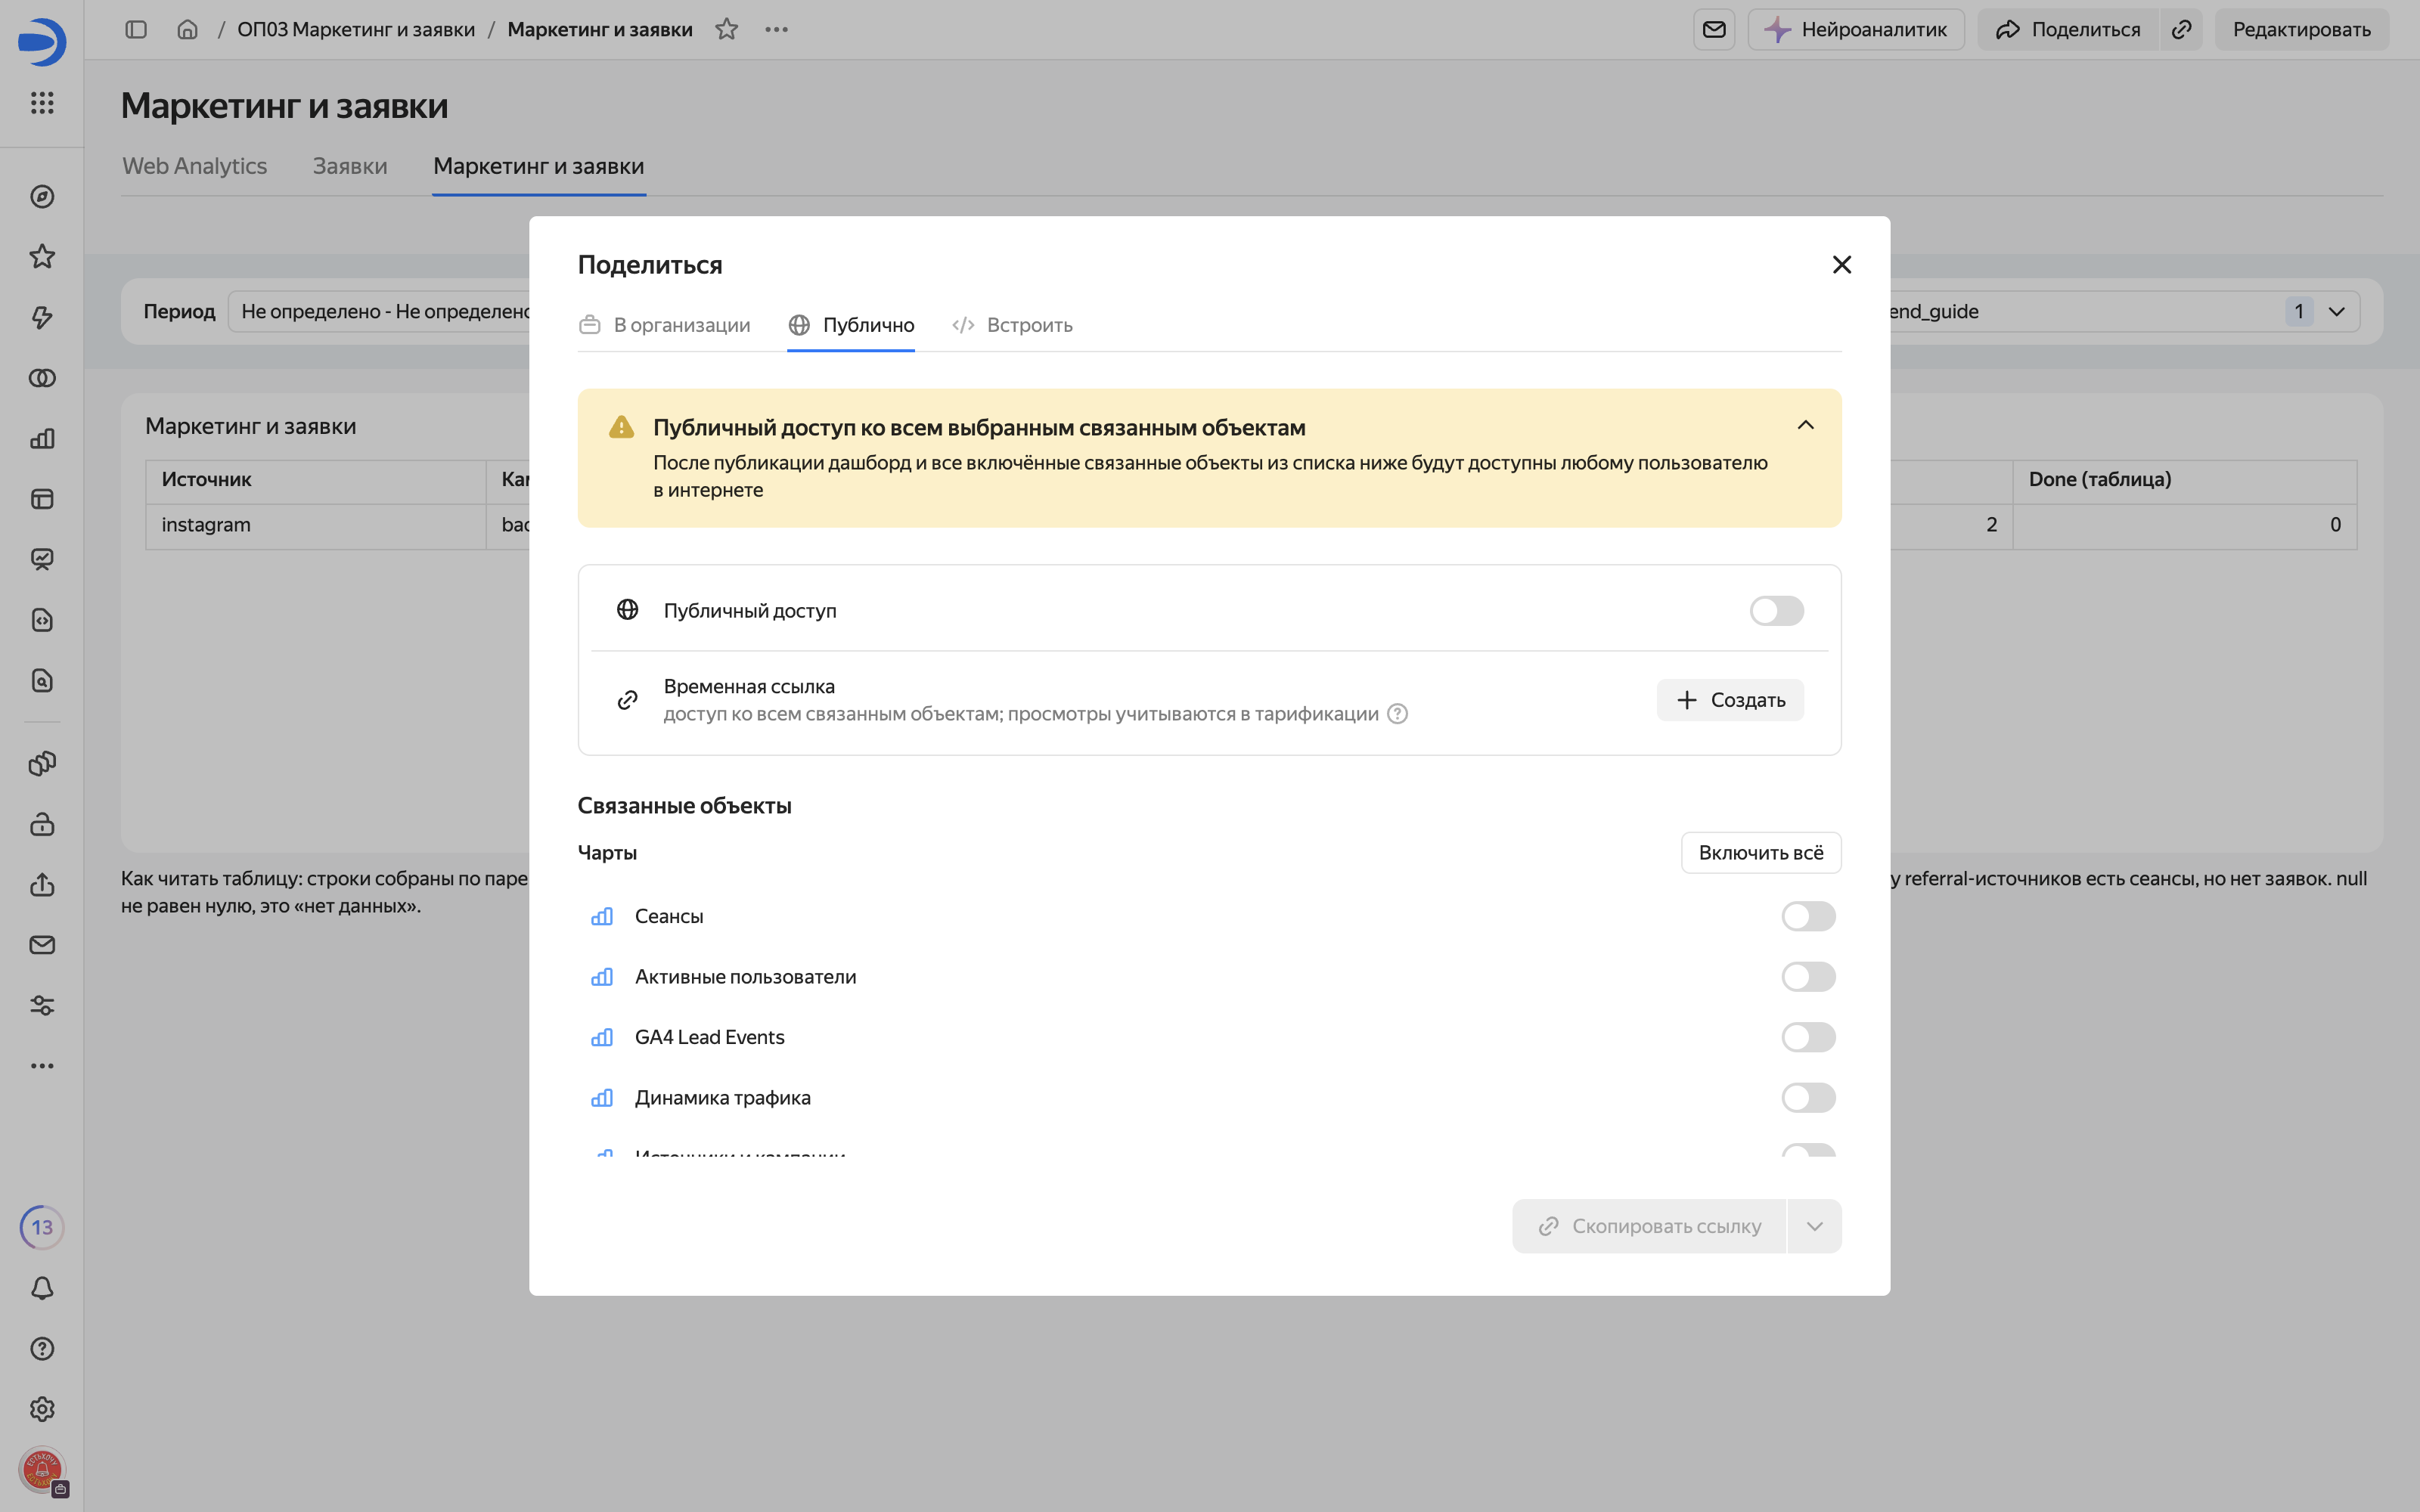The height and width of the screenshot is (1512, 2420).
Task: Open the charts bar icon in sidebar
Action: (x=42, y=439)
